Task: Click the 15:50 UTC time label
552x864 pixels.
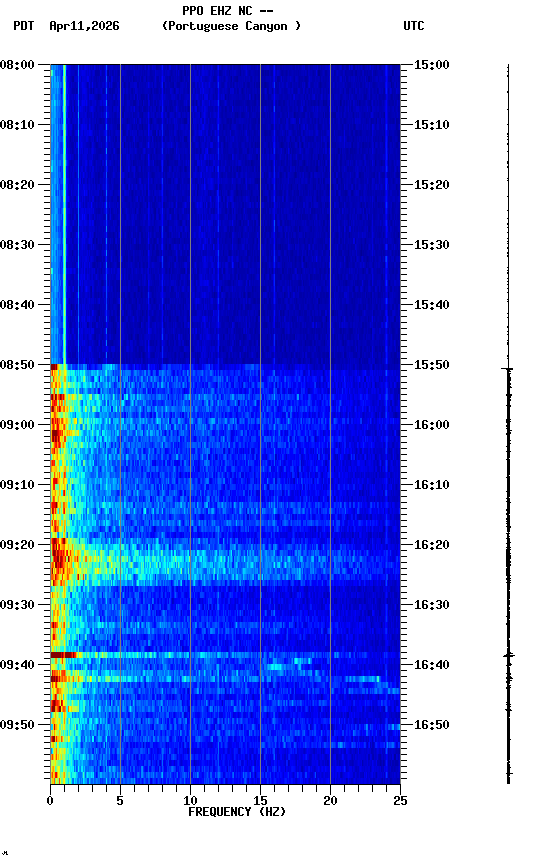Action: coord(432,365)
